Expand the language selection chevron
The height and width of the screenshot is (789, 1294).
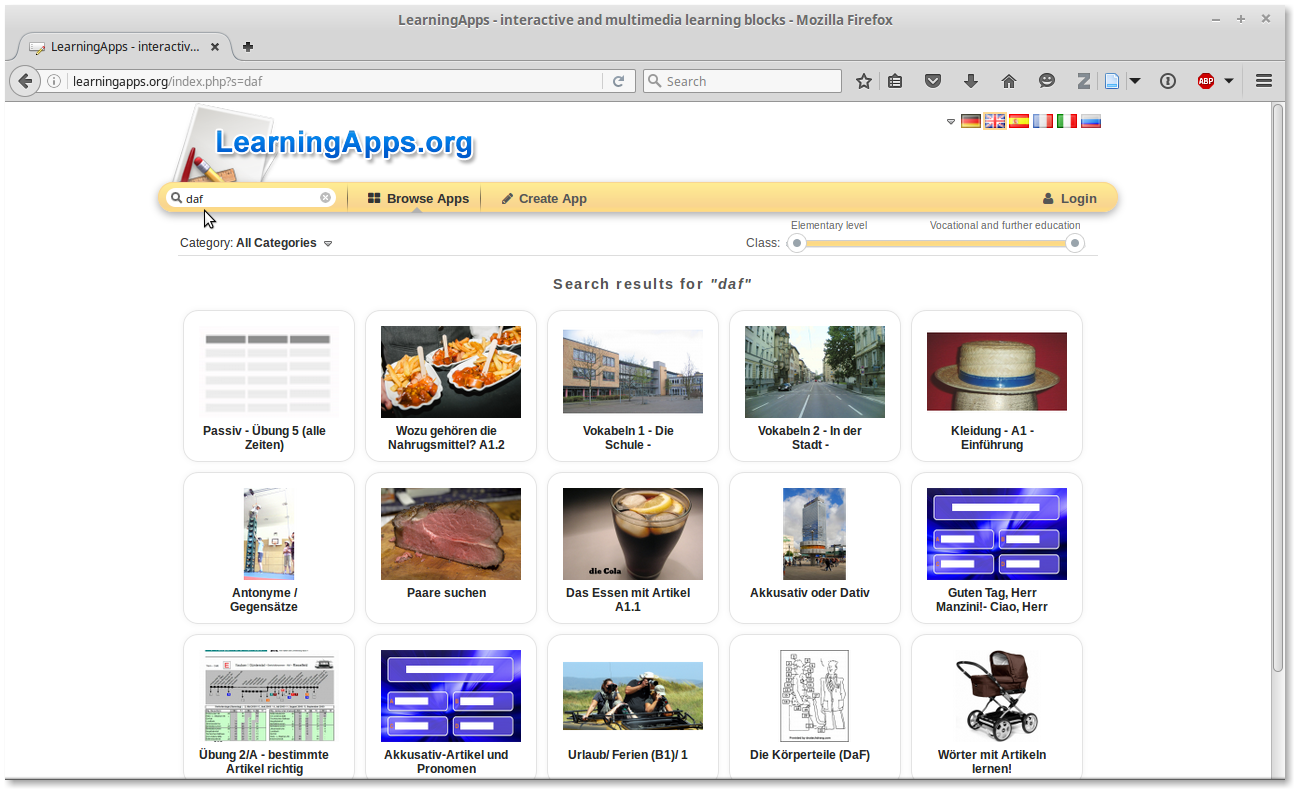pos(951,121)
